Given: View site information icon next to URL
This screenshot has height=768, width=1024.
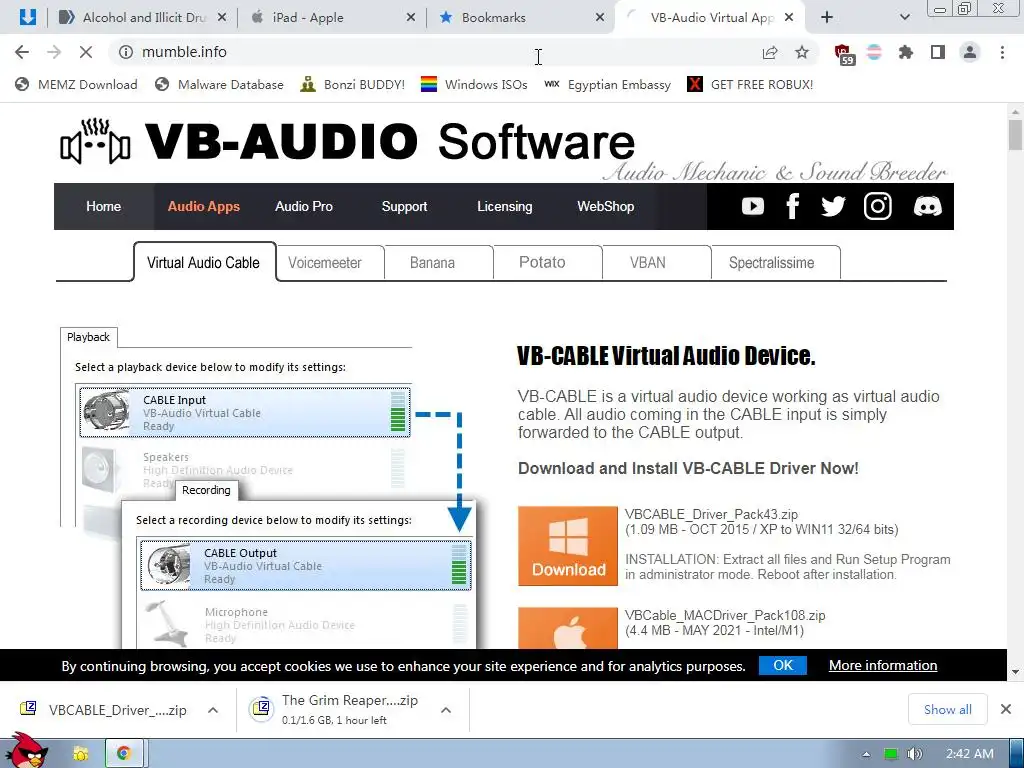Looking at the screenshot, I should point(126,52).
